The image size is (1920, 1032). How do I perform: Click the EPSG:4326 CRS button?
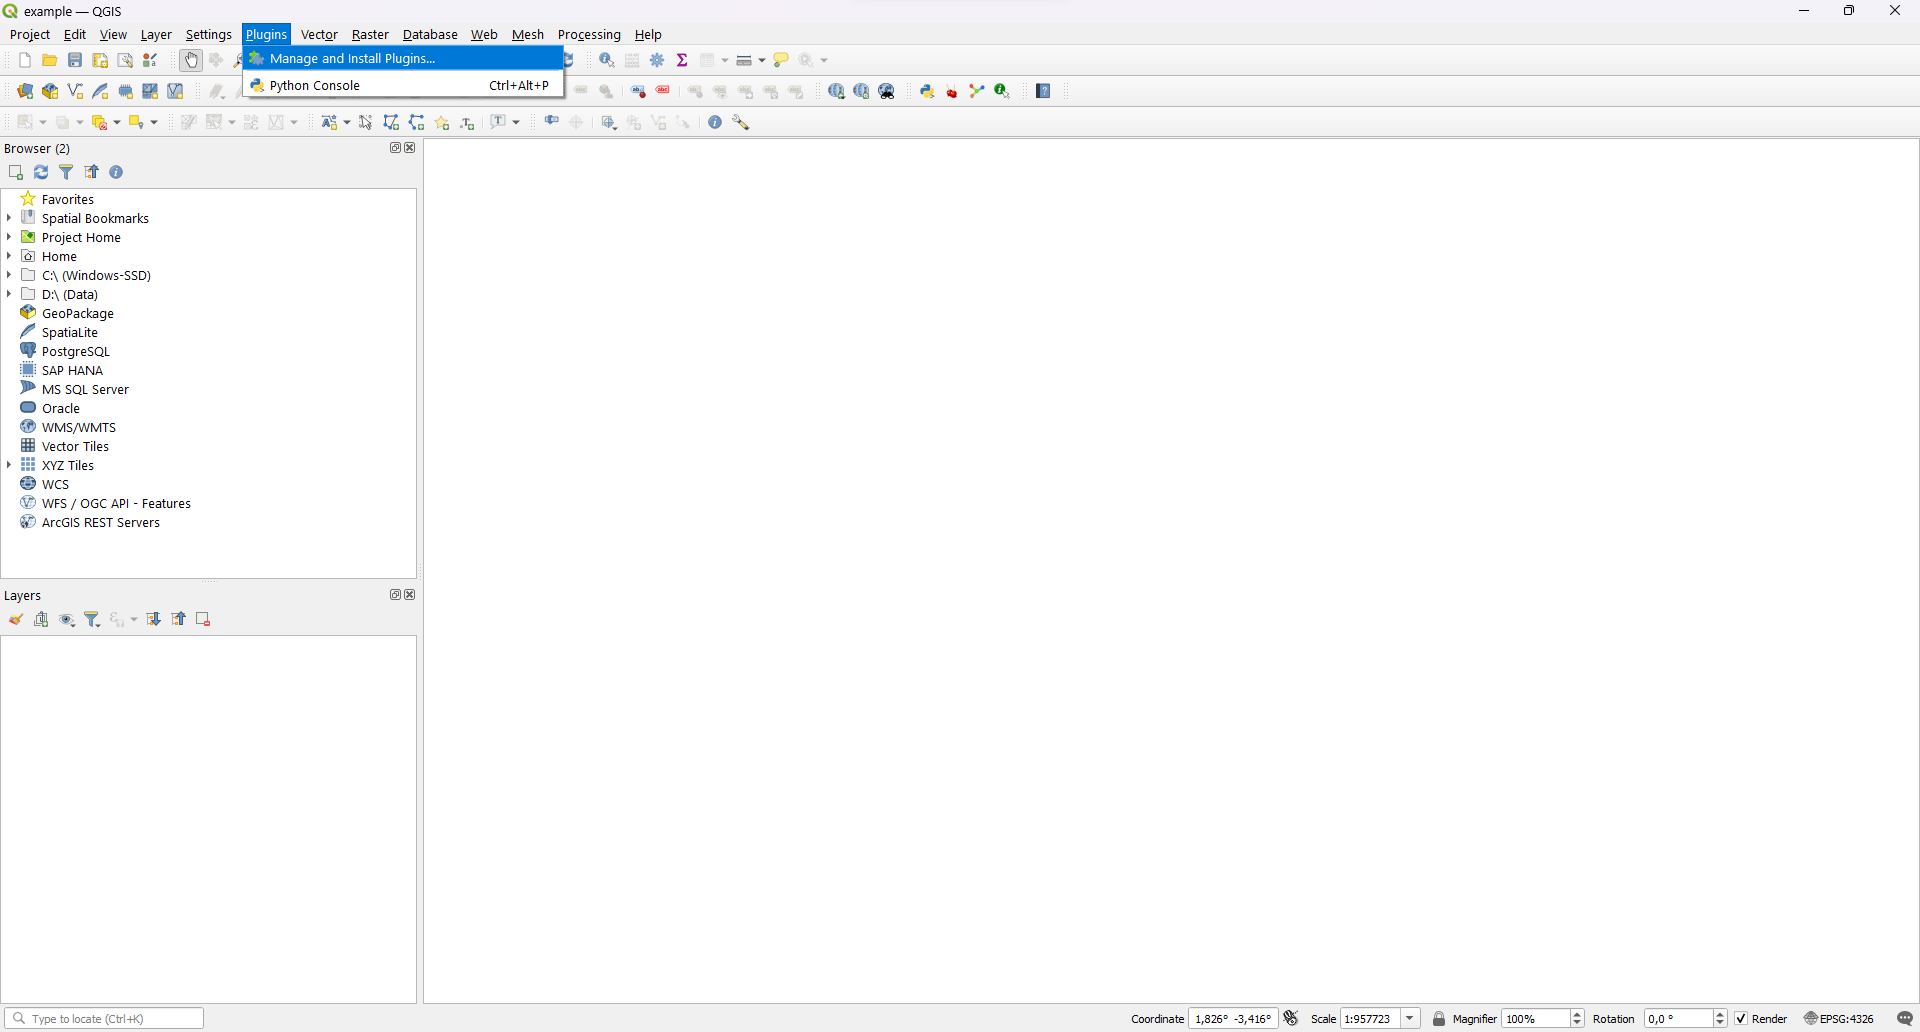(x=1839, y=1019)
